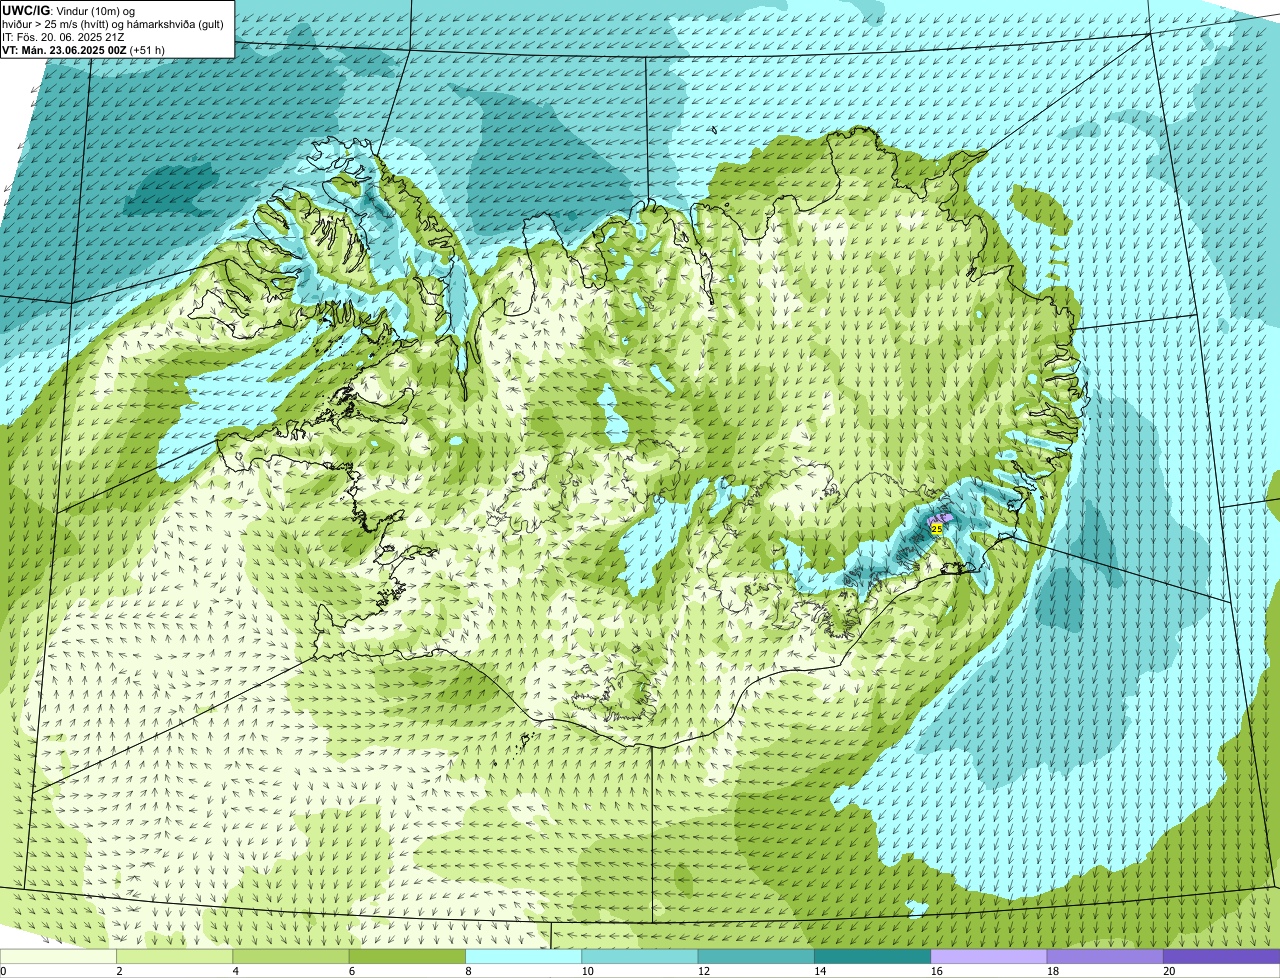Click the 16–18 light lavender legend color segment
Viewport: 1280px width, 978px height.
[989, 956]
